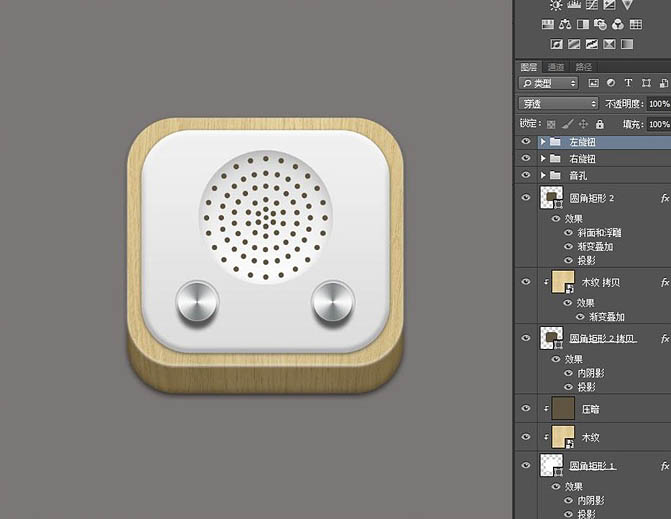Switch to the 路径 tab
Viewport: 671px width, 519px height.
583,67
